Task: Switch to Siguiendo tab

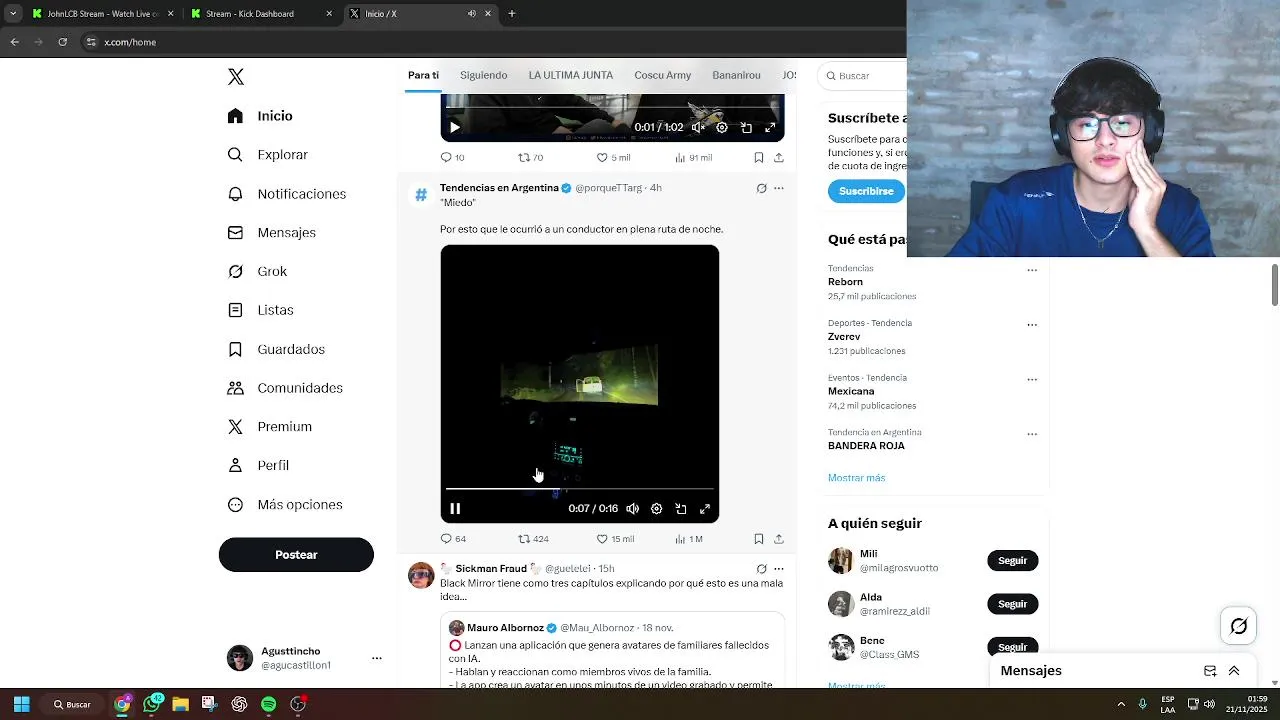Action: (484, 76)
